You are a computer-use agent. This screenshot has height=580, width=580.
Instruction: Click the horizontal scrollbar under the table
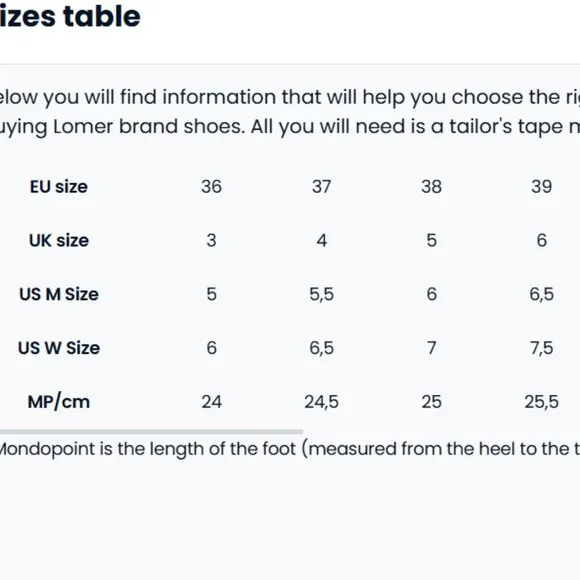(151, 431)
